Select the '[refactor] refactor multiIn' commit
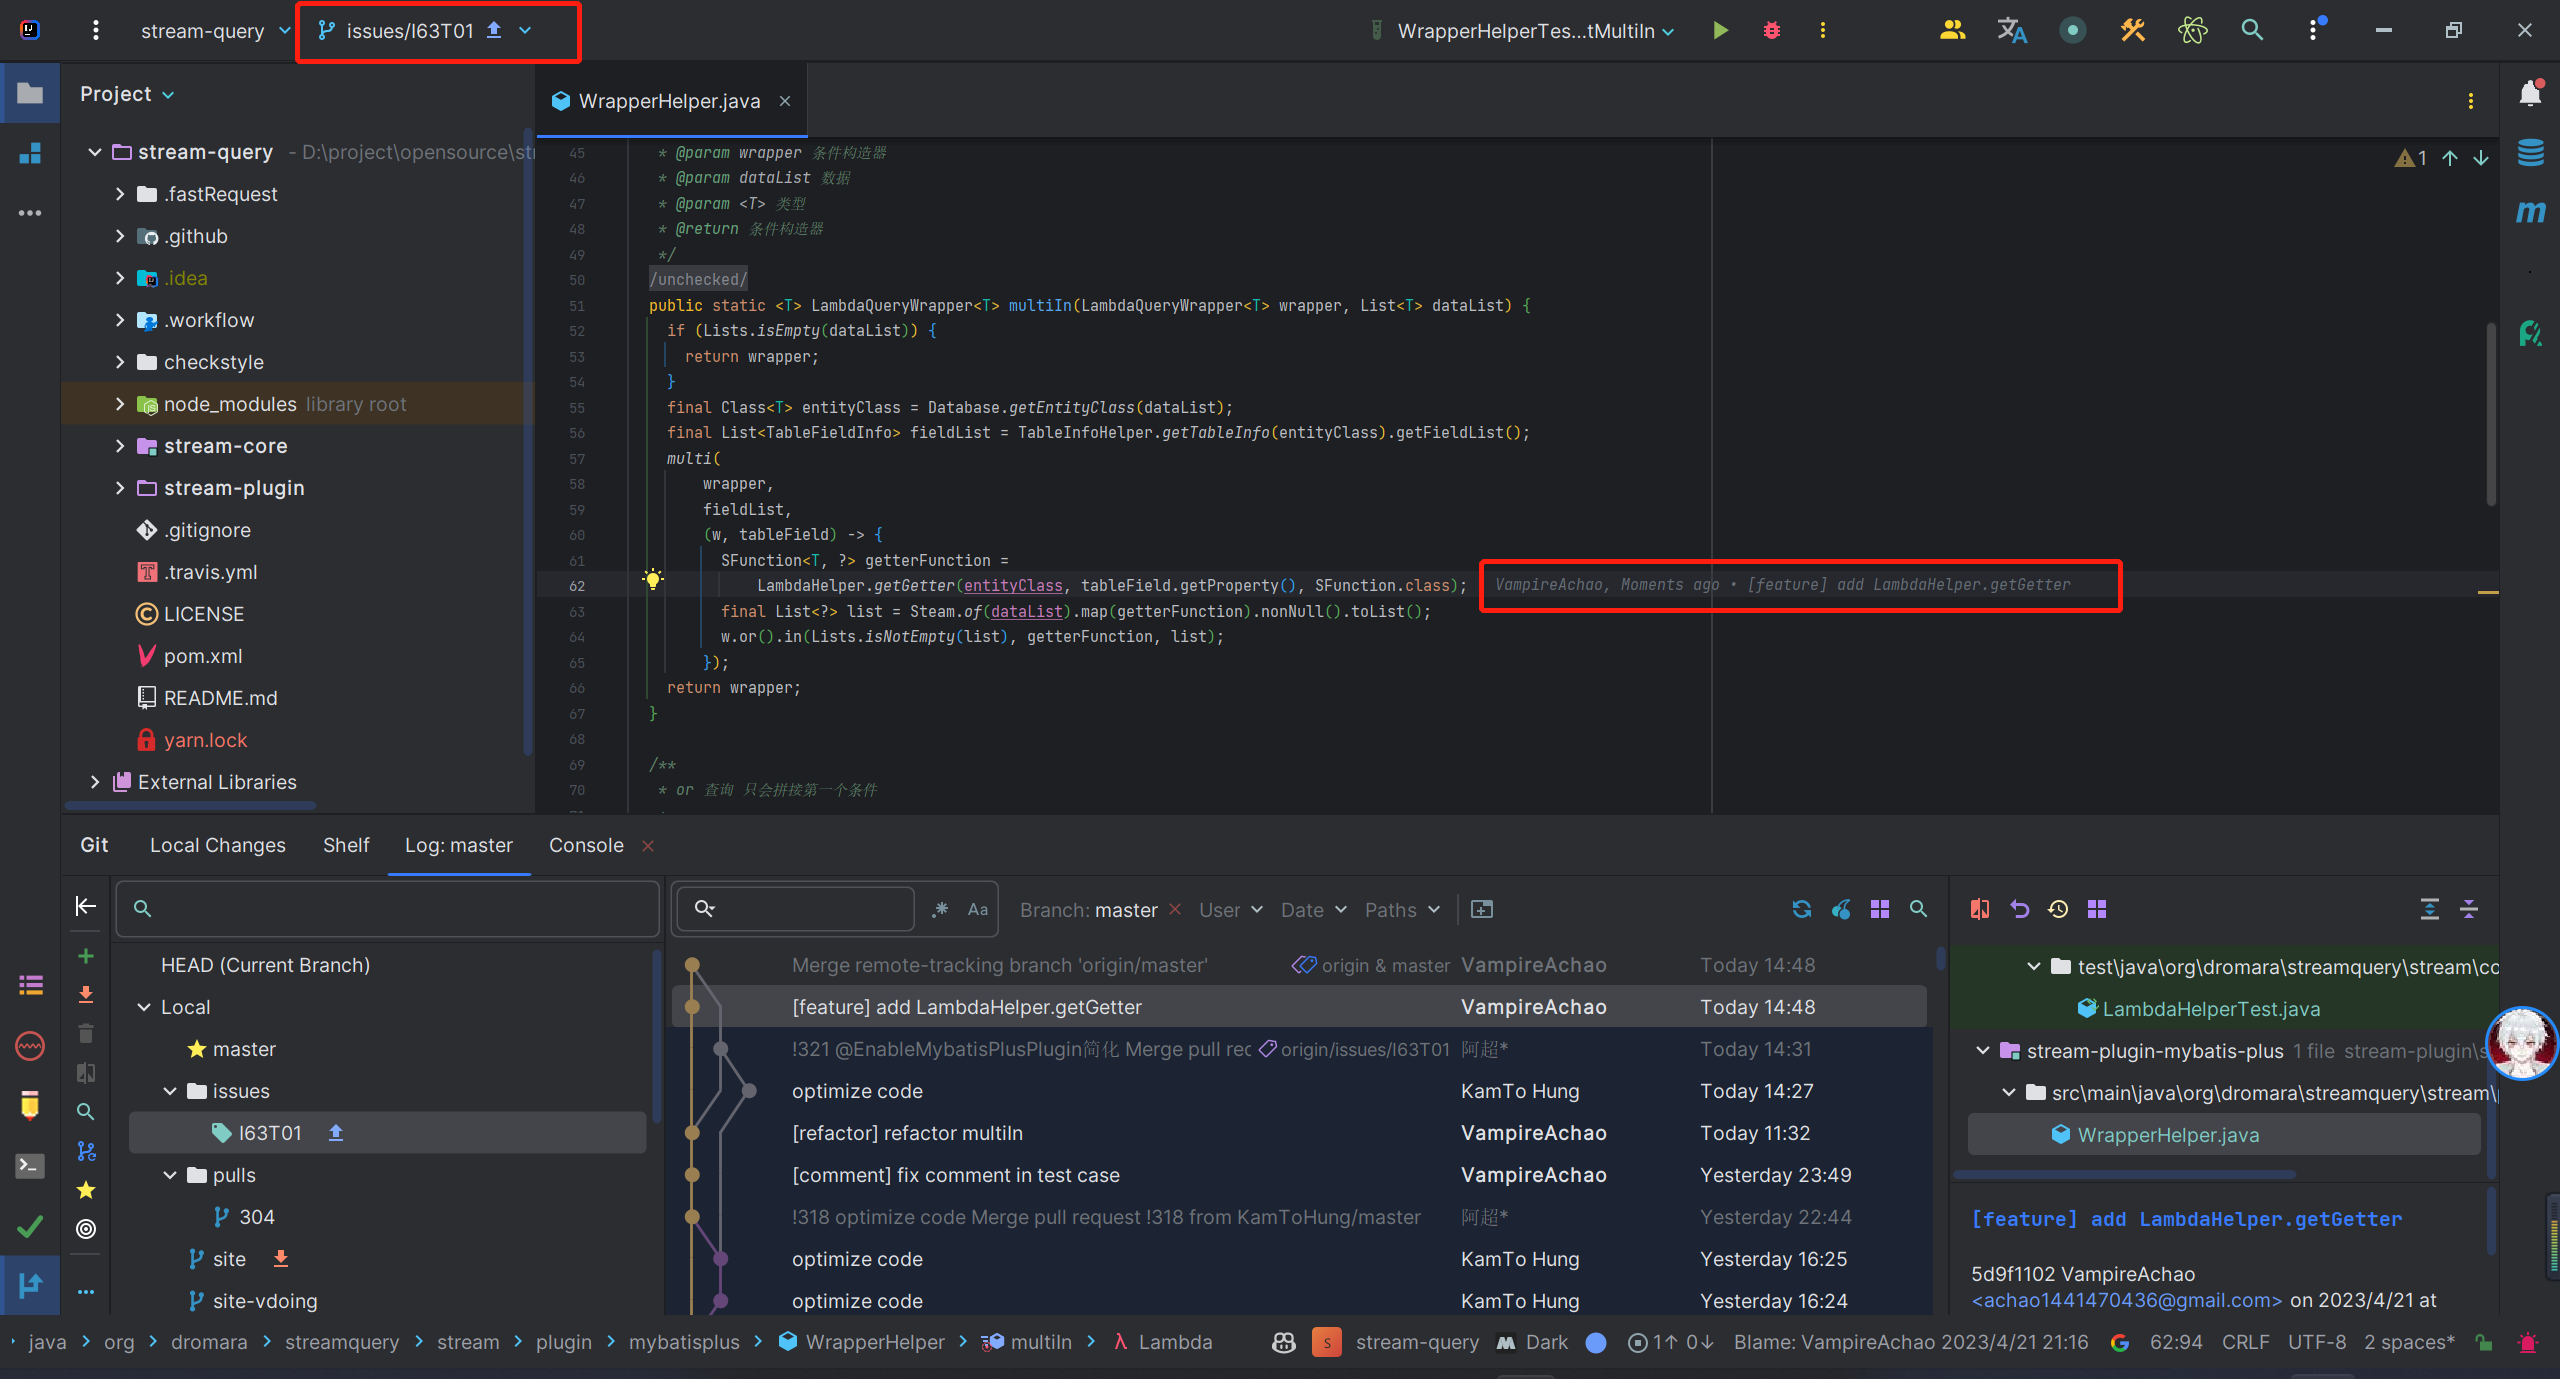2560x1379 pixels. (x=907, y=1133)
